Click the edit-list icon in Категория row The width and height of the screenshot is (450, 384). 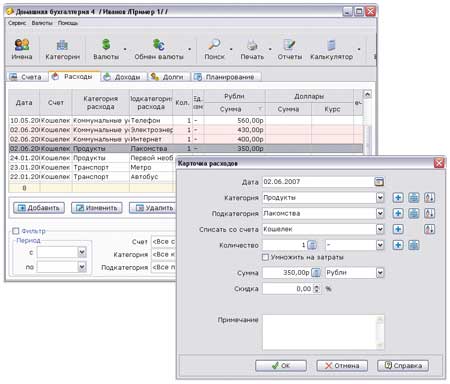pos(414,198)
